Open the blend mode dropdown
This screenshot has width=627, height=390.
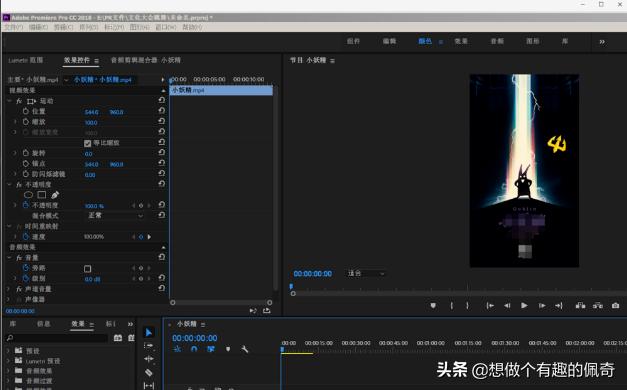tap(116, 216)
